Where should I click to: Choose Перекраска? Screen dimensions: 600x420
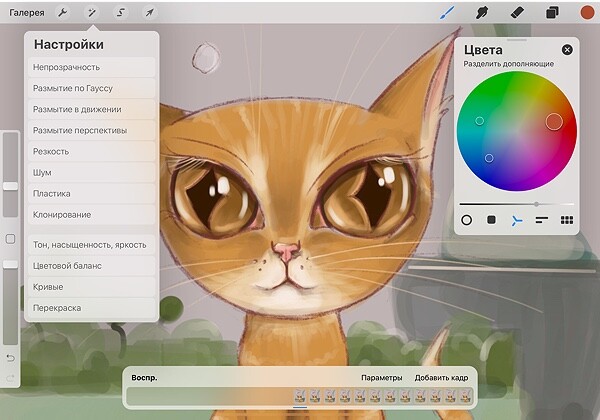(x=91, y=308)
